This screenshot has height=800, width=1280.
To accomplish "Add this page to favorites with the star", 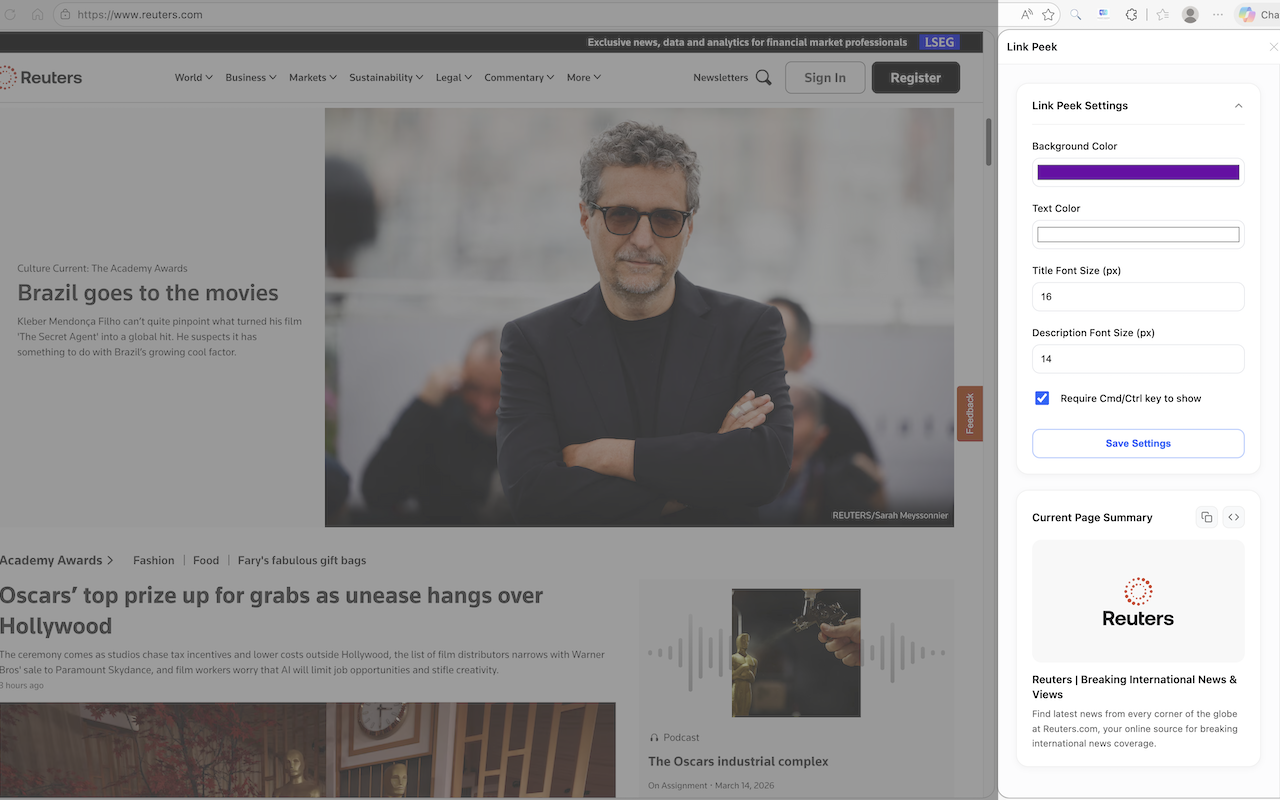I will [1048, 15].
